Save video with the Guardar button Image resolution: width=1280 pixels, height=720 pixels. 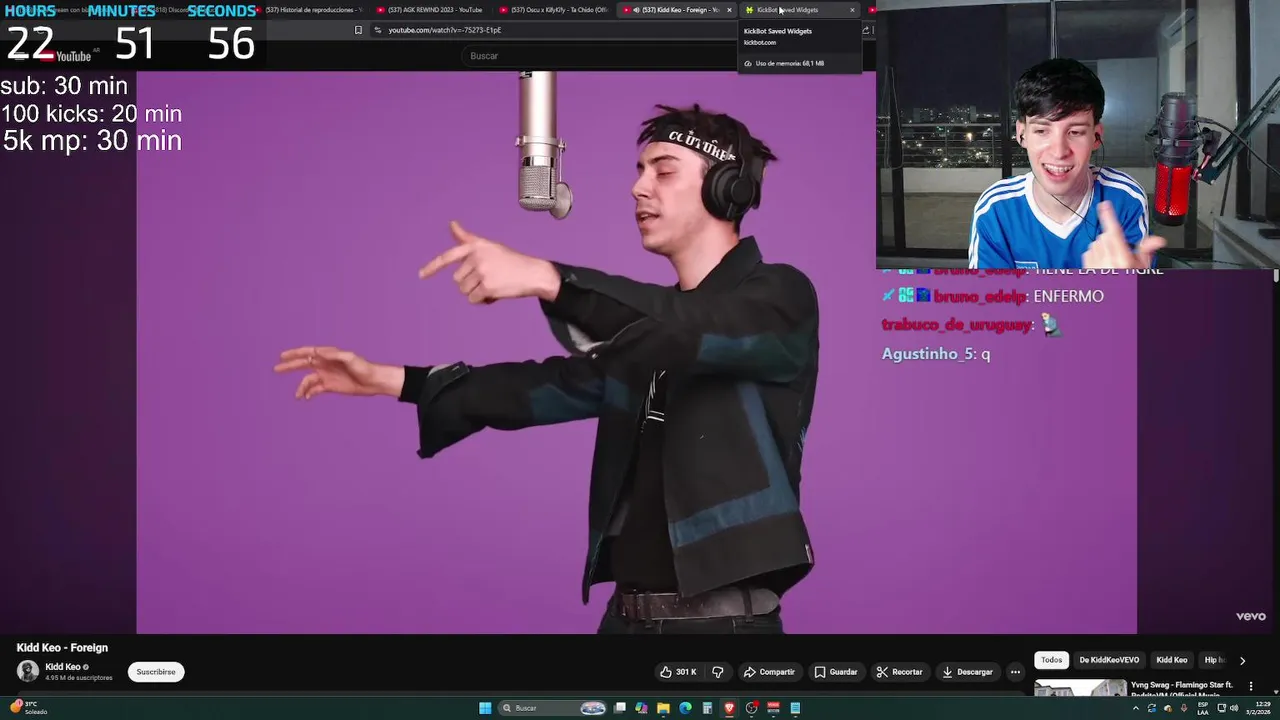pyautogui.click(x=836, y=672)
